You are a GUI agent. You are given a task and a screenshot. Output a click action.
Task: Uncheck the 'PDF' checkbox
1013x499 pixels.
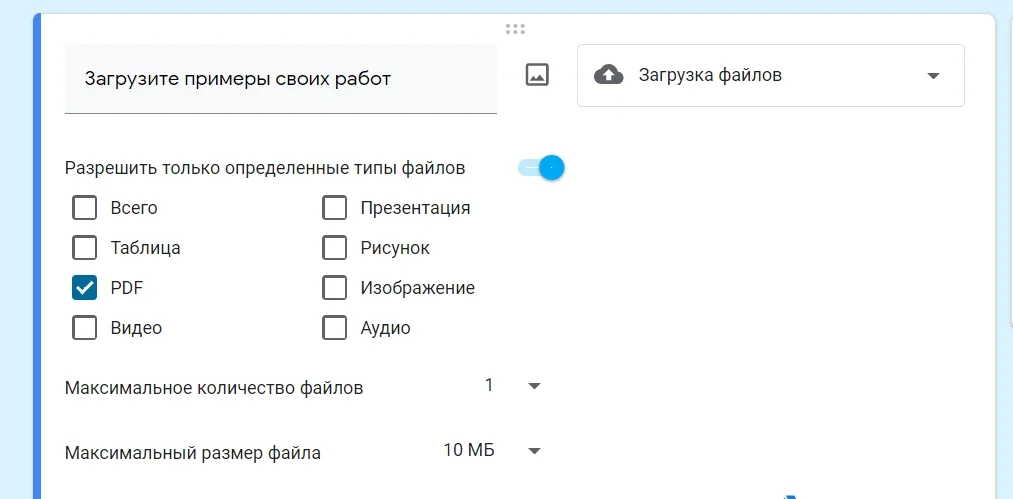pos(85,288)
